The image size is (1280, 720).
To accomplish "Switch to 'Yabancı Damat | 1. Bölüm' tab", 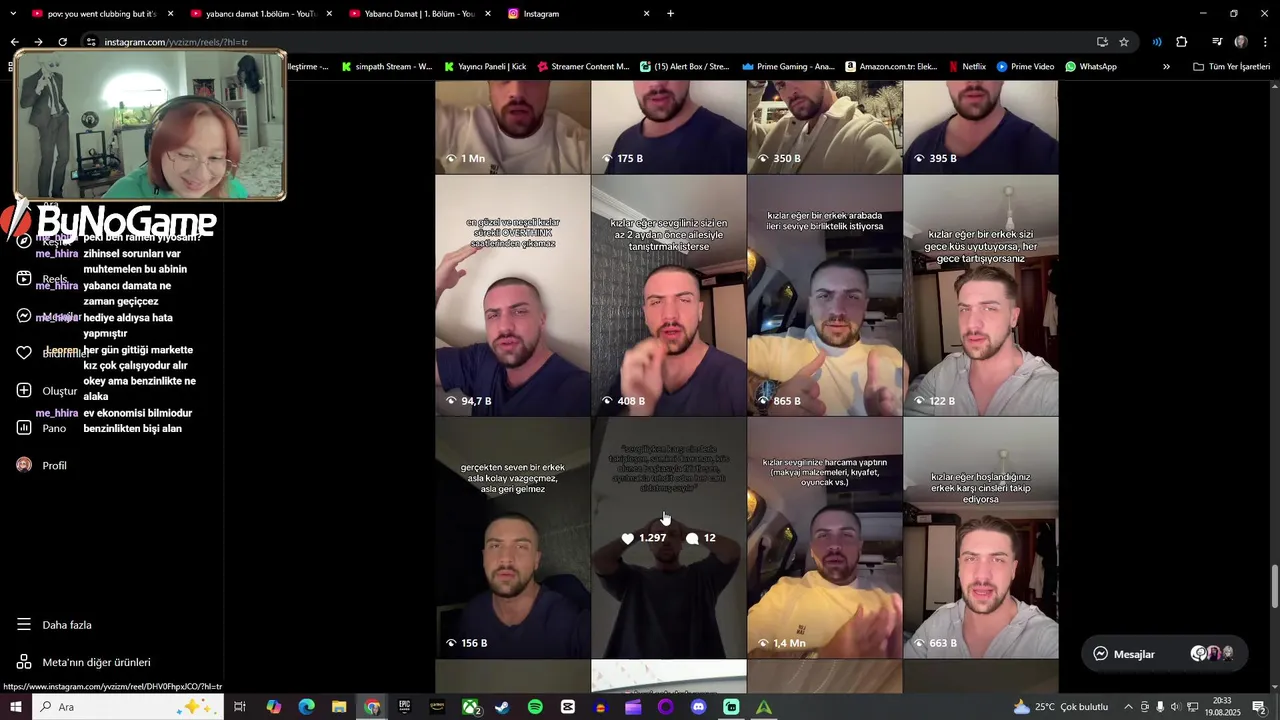I will tap(420, 14).
